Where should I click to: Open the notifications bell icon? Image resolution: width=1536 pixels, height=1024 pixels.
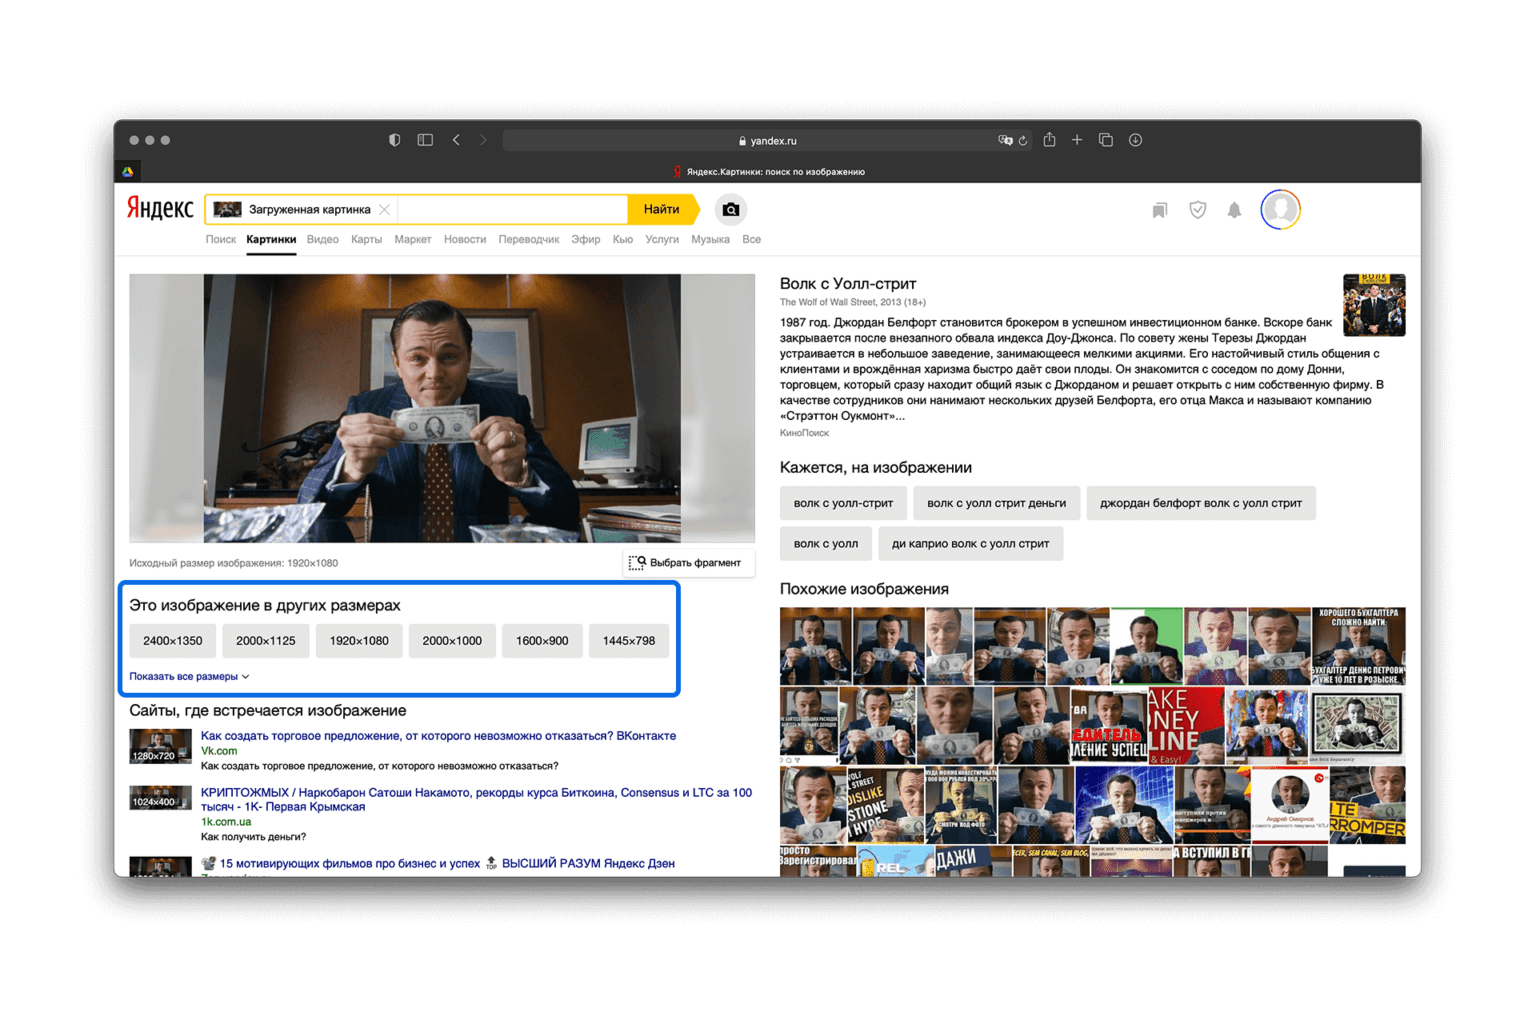(x=1235, y=210)
